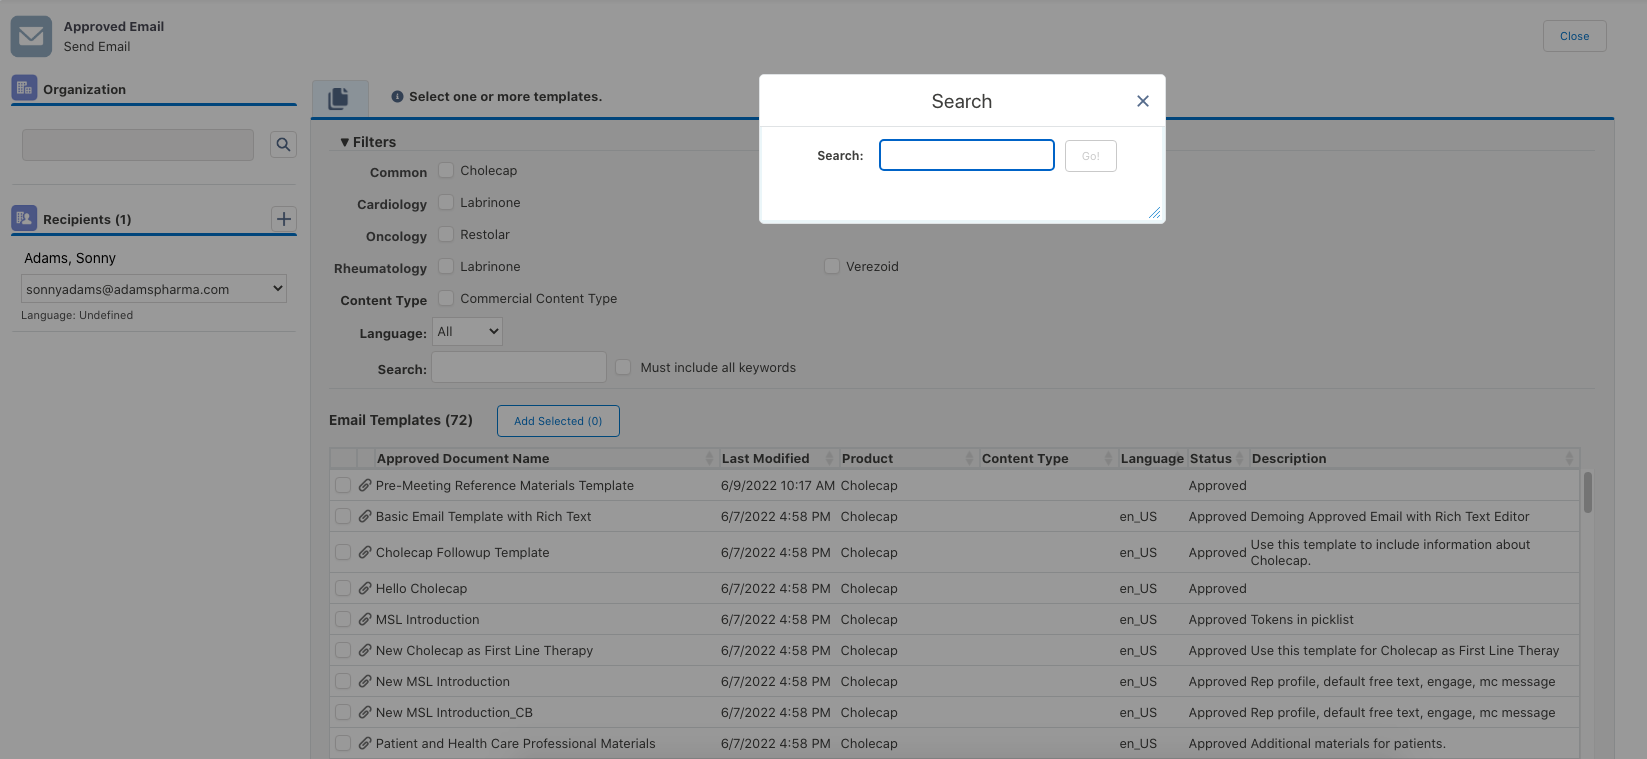The height and width of the screenshot is (759, 1647).
Task: Focus the Search dialog text field
Action: pos(966,155)
